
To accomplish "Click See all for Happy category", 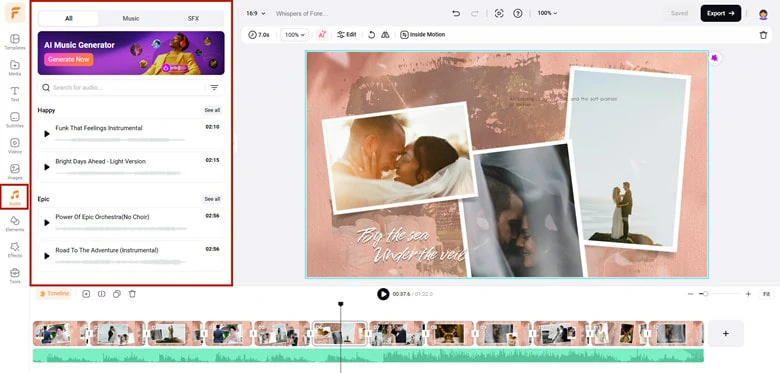I will tap(212, 110).
